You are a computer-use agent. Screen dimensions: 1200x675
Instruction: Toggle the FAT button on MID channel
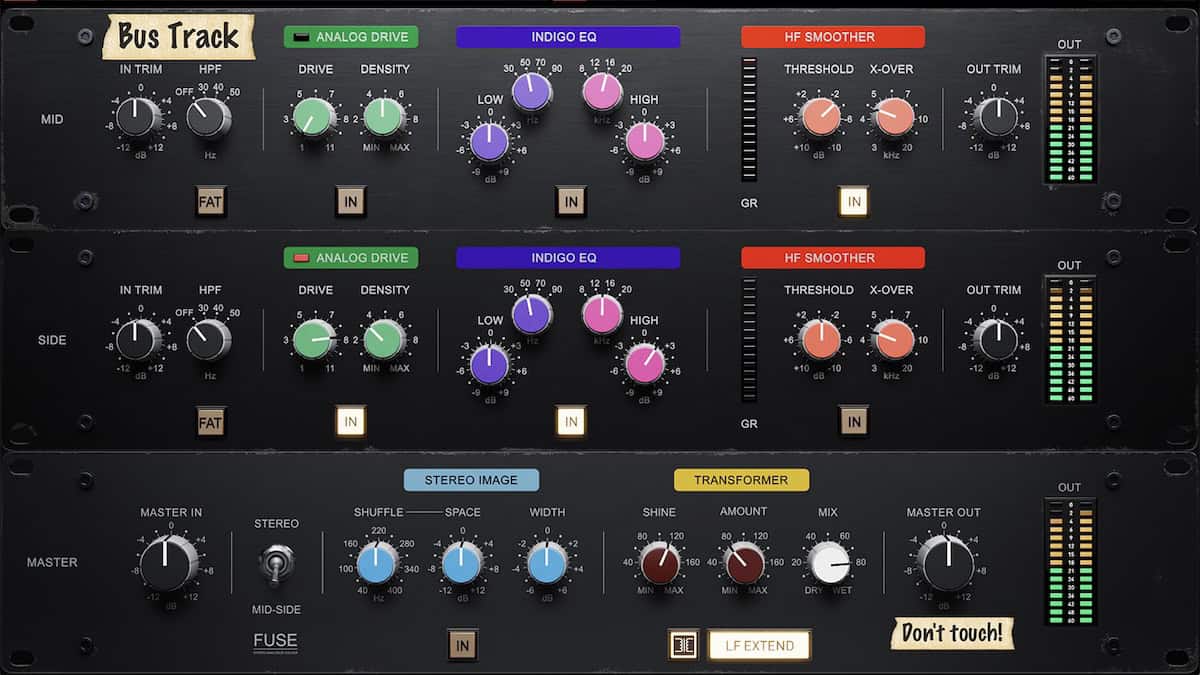(211, 201)
